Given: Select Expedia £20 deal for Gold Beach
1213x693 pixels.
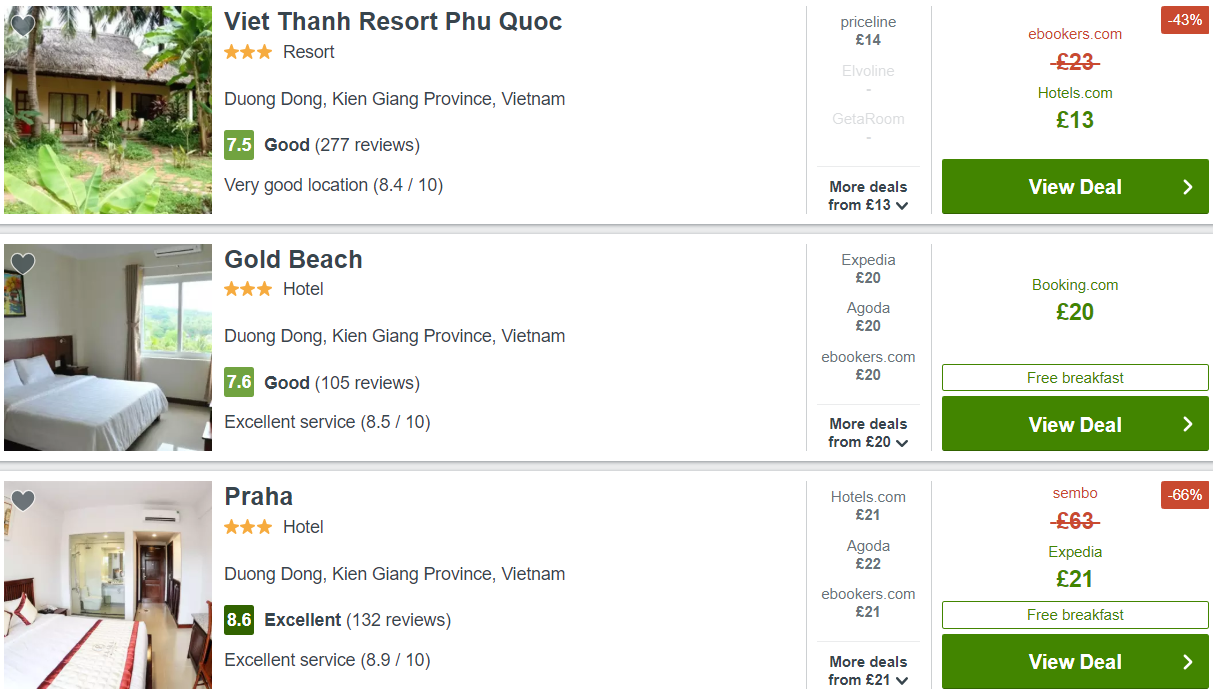Looking at the screenshot, I should click(x=868, y=269).
